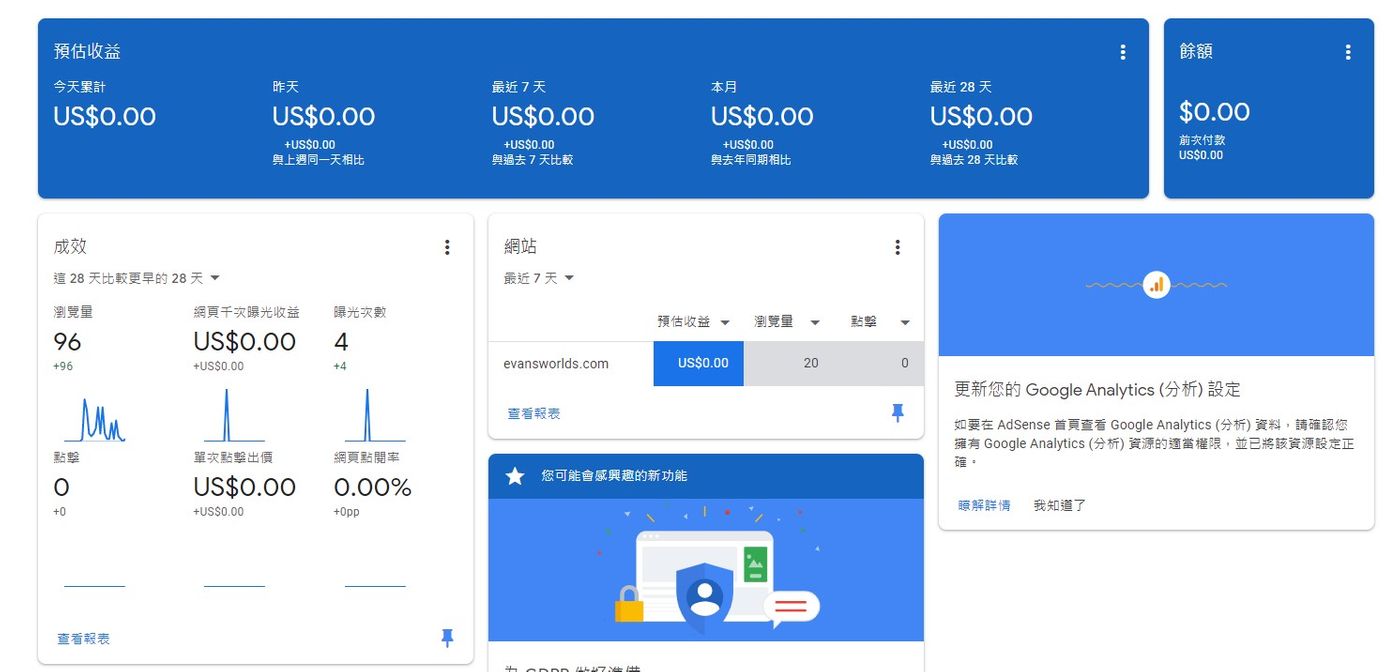Open the 預估收益 card three-dot menu
1400x672 pixels.
point(1123,52)
